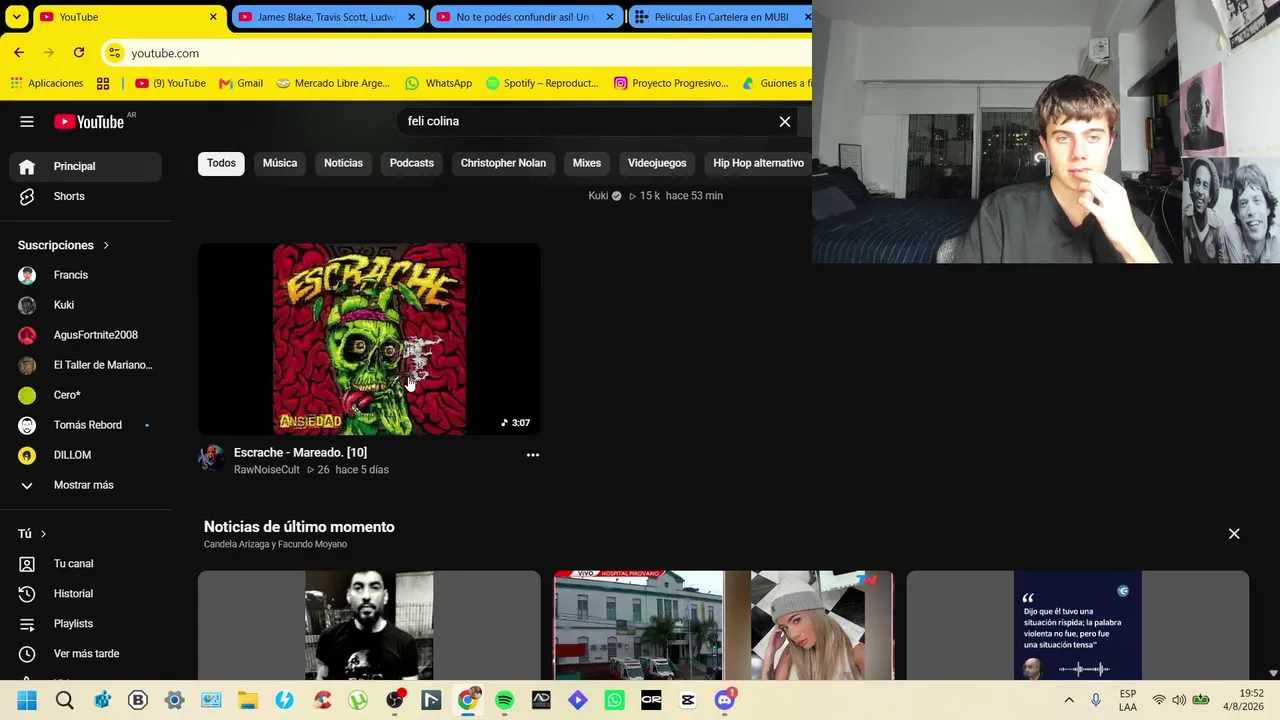Open Francis subscription channel

85,275
